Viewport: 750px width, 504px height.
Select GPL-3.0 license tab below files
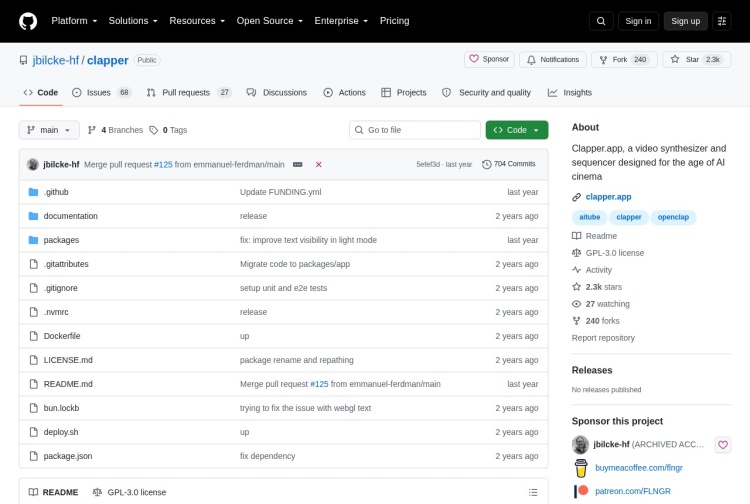pyautogui.click(x=129, y=492)
